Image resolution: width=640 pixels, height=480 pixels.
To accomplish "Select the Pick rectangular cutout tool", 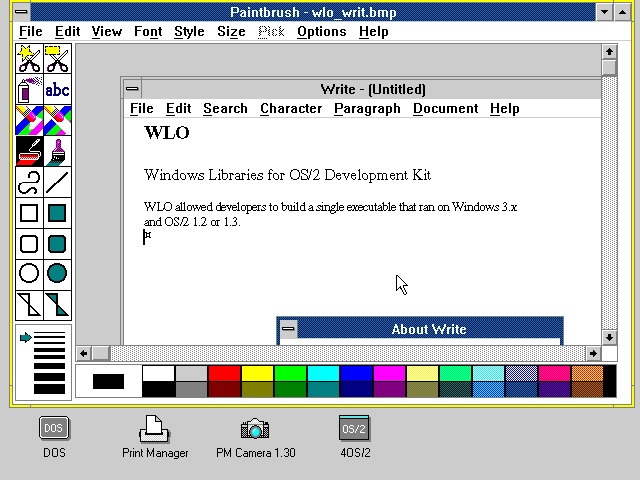I will click(57, 59).
